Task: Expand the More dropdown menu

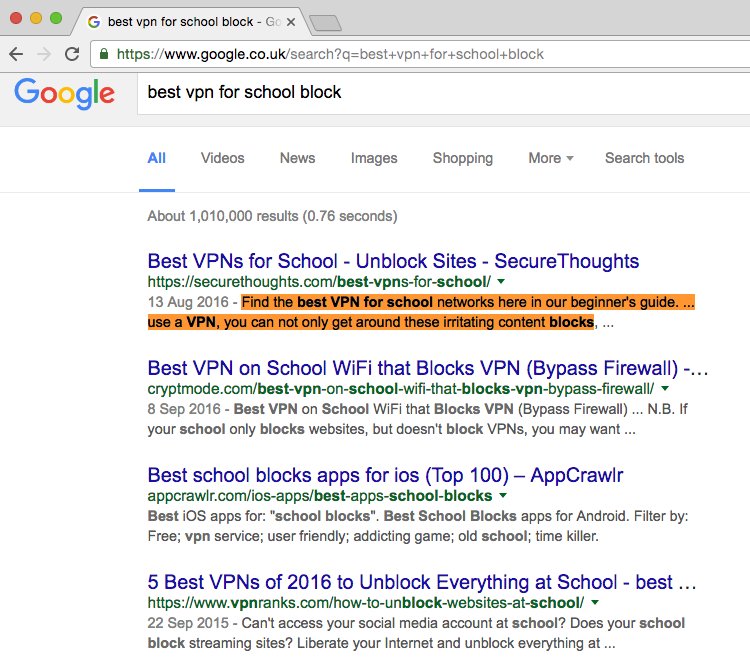Action: pyautogui.click(x=551, y=158)
